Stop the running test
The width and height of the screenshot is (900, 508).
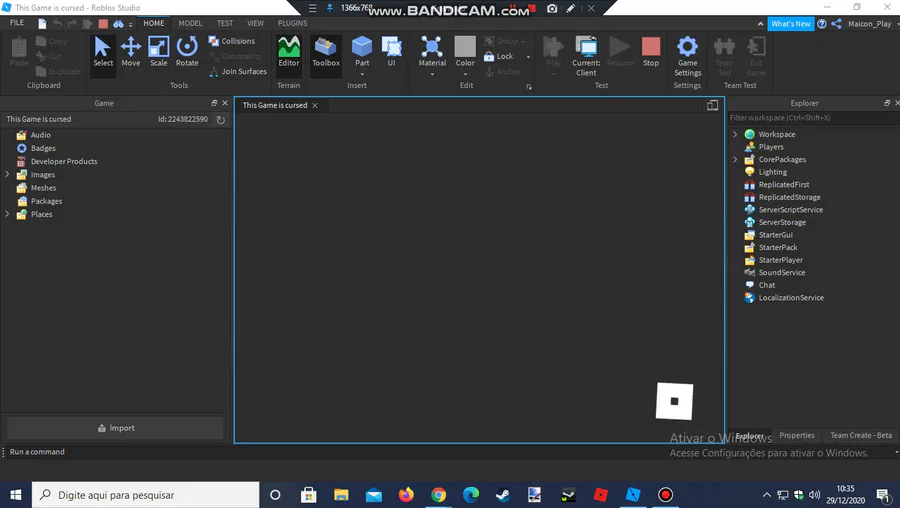click(651, 52)
